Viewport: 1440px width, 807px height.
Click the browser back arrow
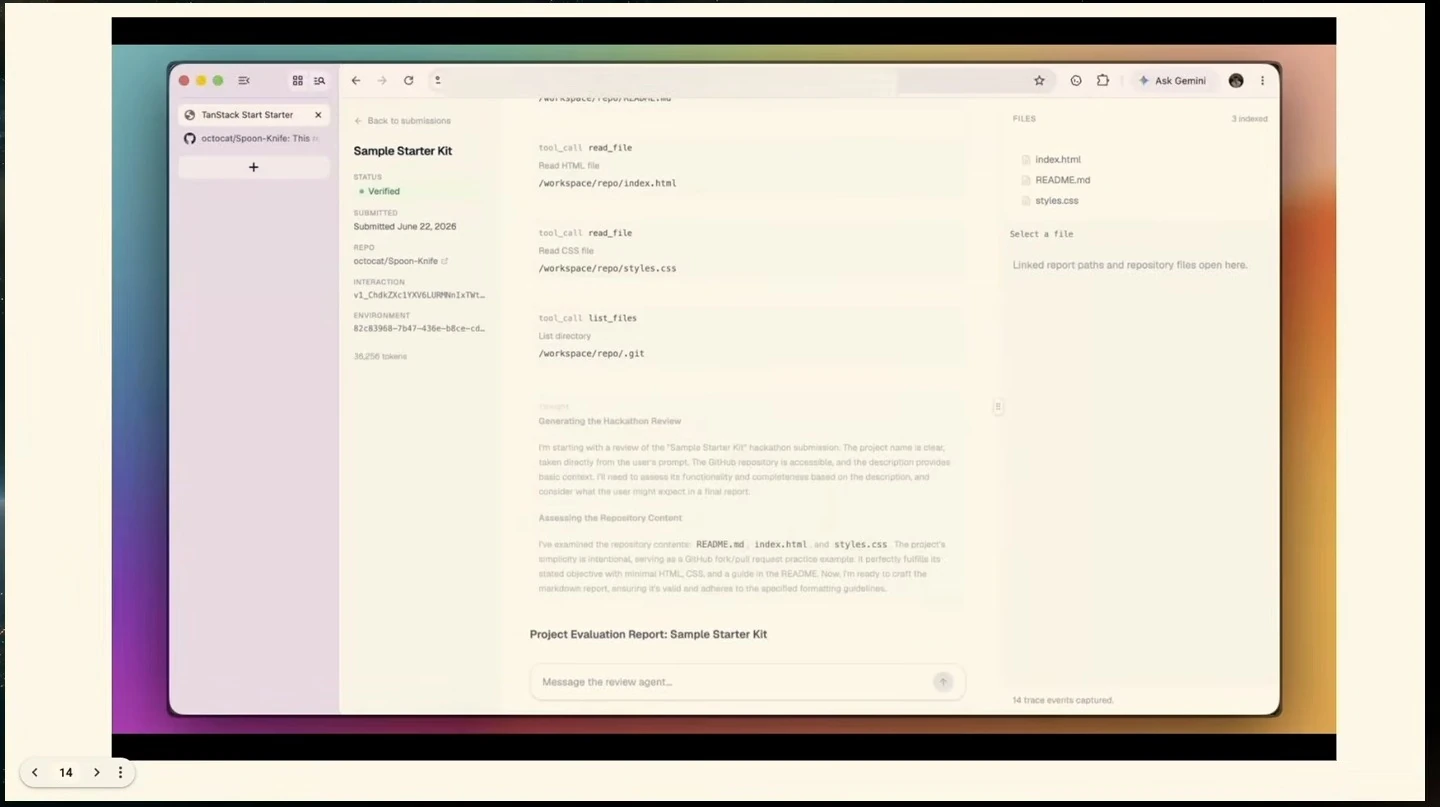click(x=356, y=81)
